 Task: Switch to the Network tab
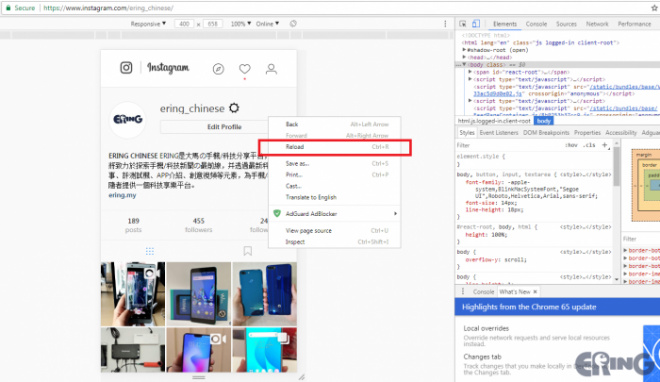[x=597, y=24]
